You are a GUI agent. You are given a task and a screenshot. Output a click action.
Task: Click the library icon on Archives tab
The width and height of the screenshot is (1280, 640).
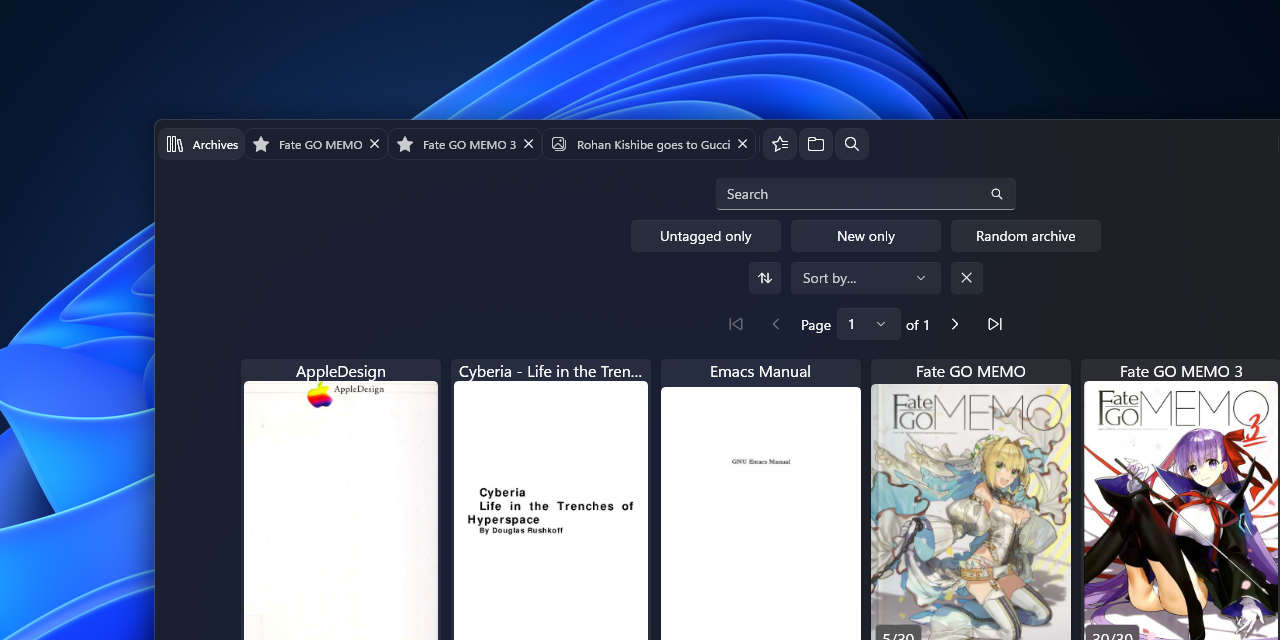tap(175, 144)
